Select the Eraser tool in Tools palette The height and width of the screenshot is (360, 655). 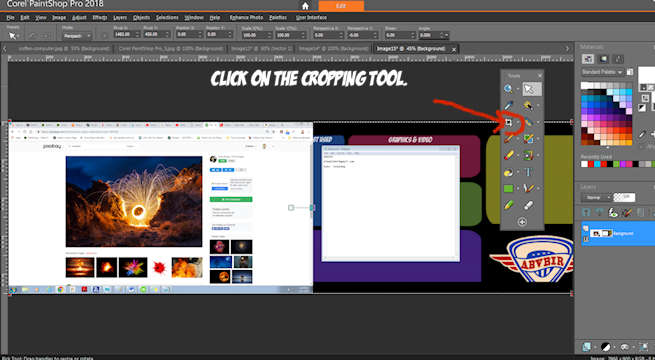point(508,155)
